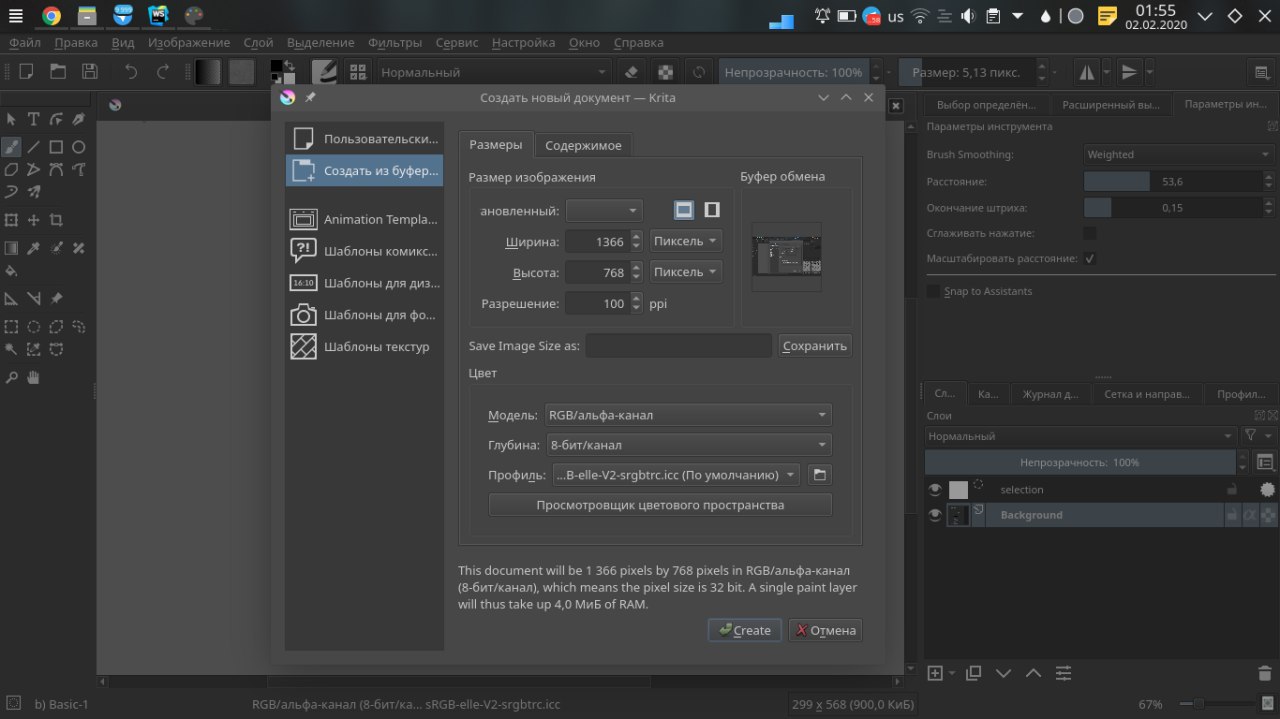
Task: Click the delete layer trash icon
Action: 1265,673
